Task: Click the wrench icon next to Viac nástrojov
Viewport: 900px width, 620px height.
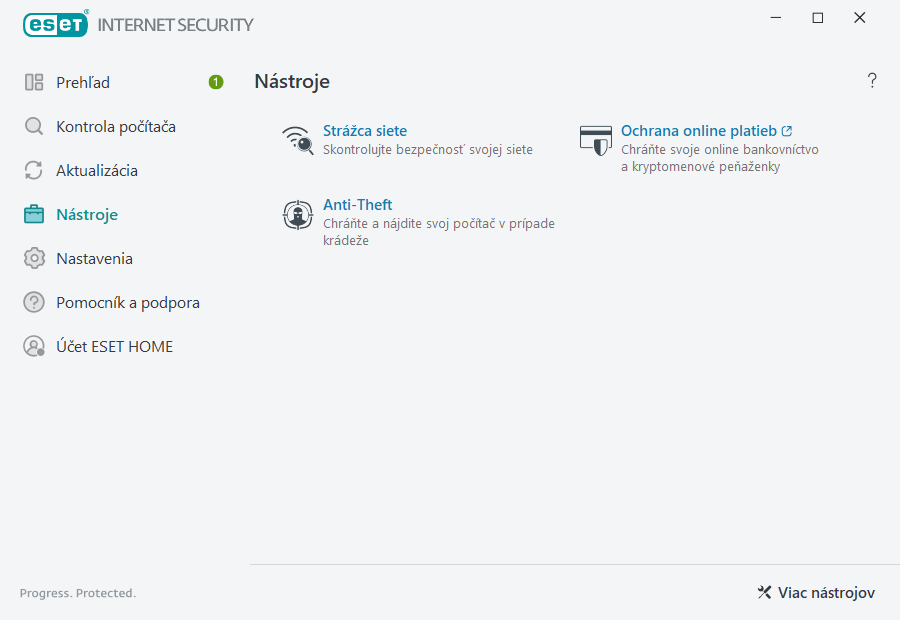Action: (764, 592)
